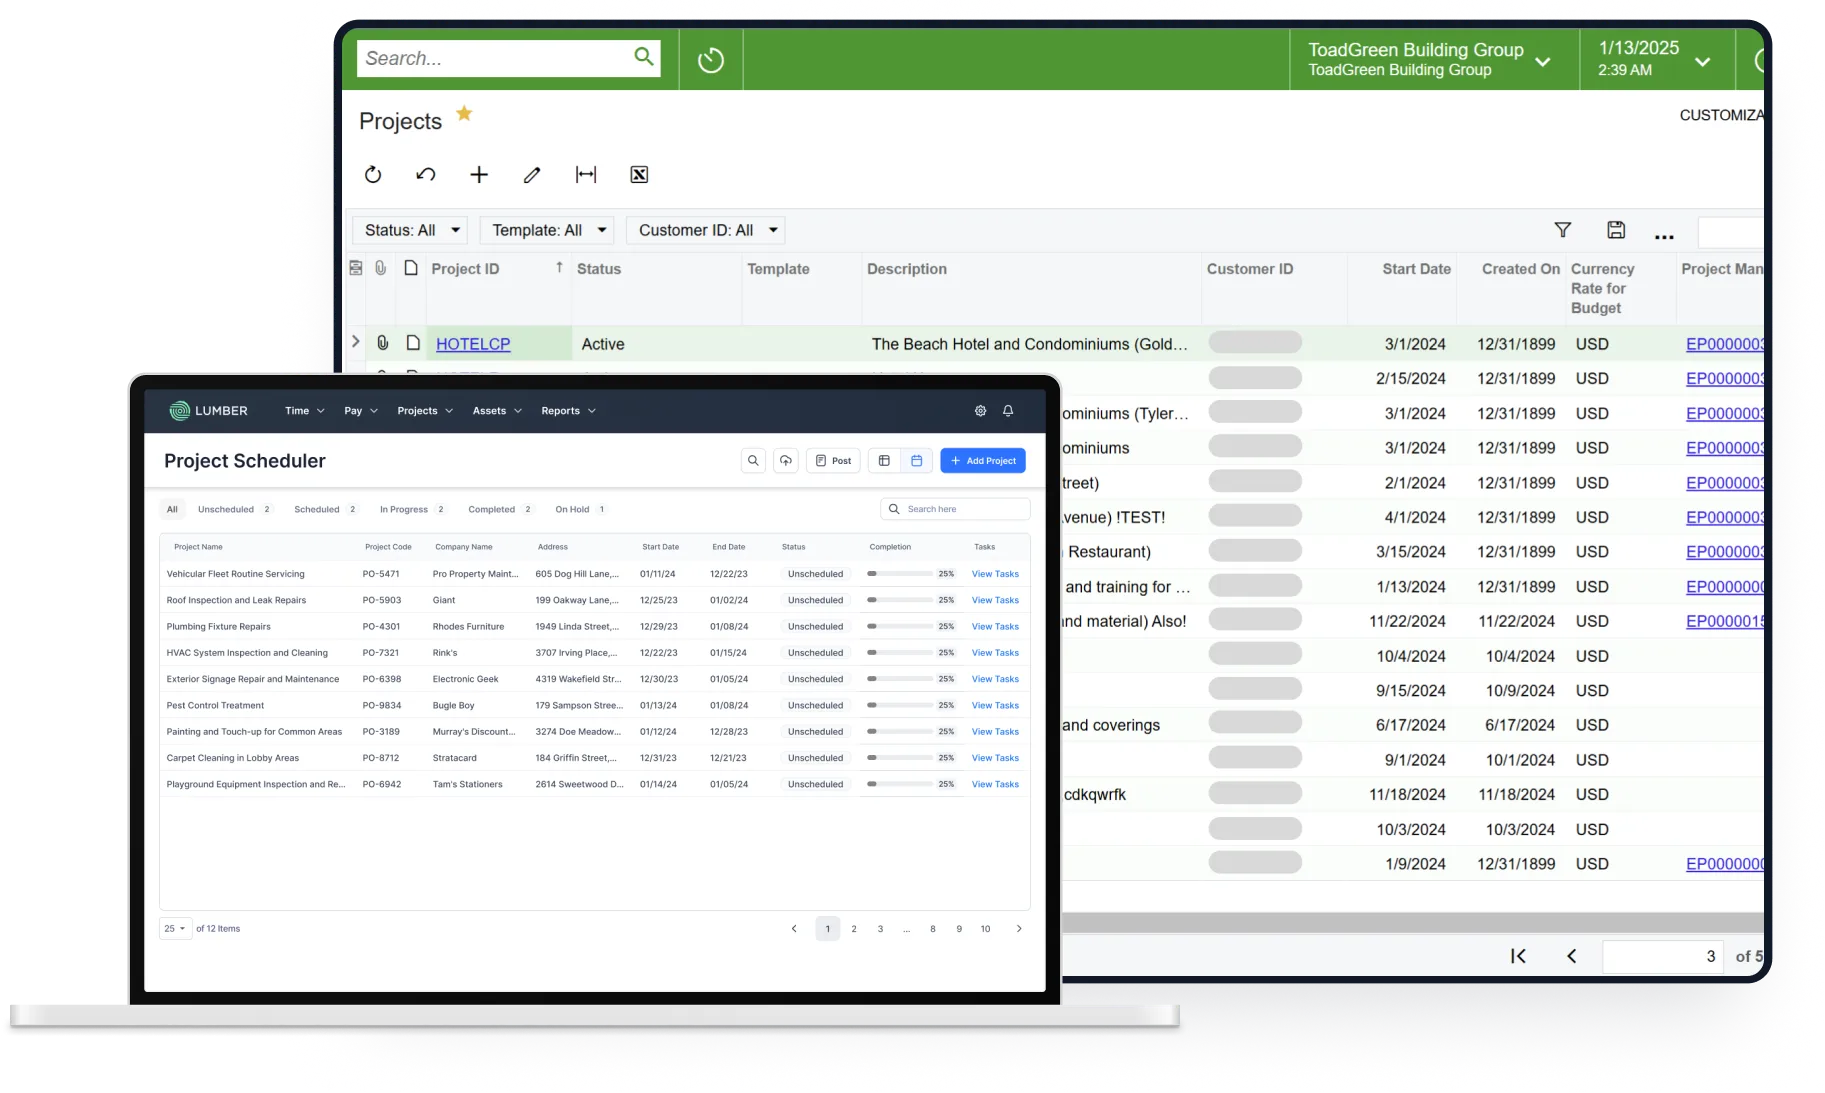The image size is (1825, 1093).
Task: Open the HOTELCP project link
Action: (x=472, y=343)
